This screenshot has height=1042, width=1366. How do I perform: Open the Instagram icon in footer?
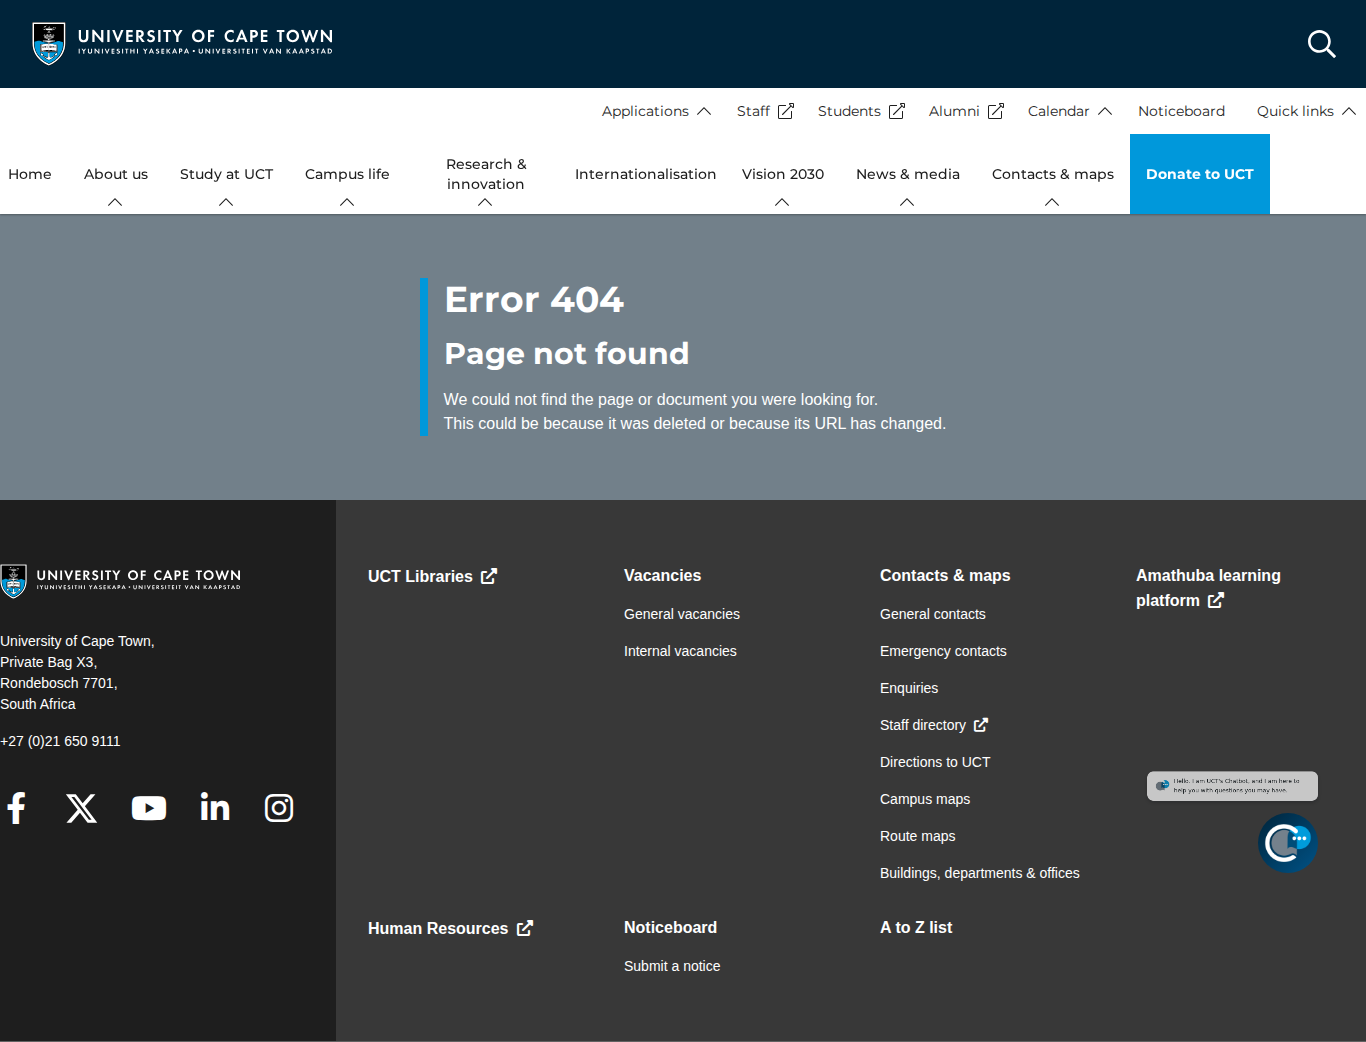click(x=279, y=808)
